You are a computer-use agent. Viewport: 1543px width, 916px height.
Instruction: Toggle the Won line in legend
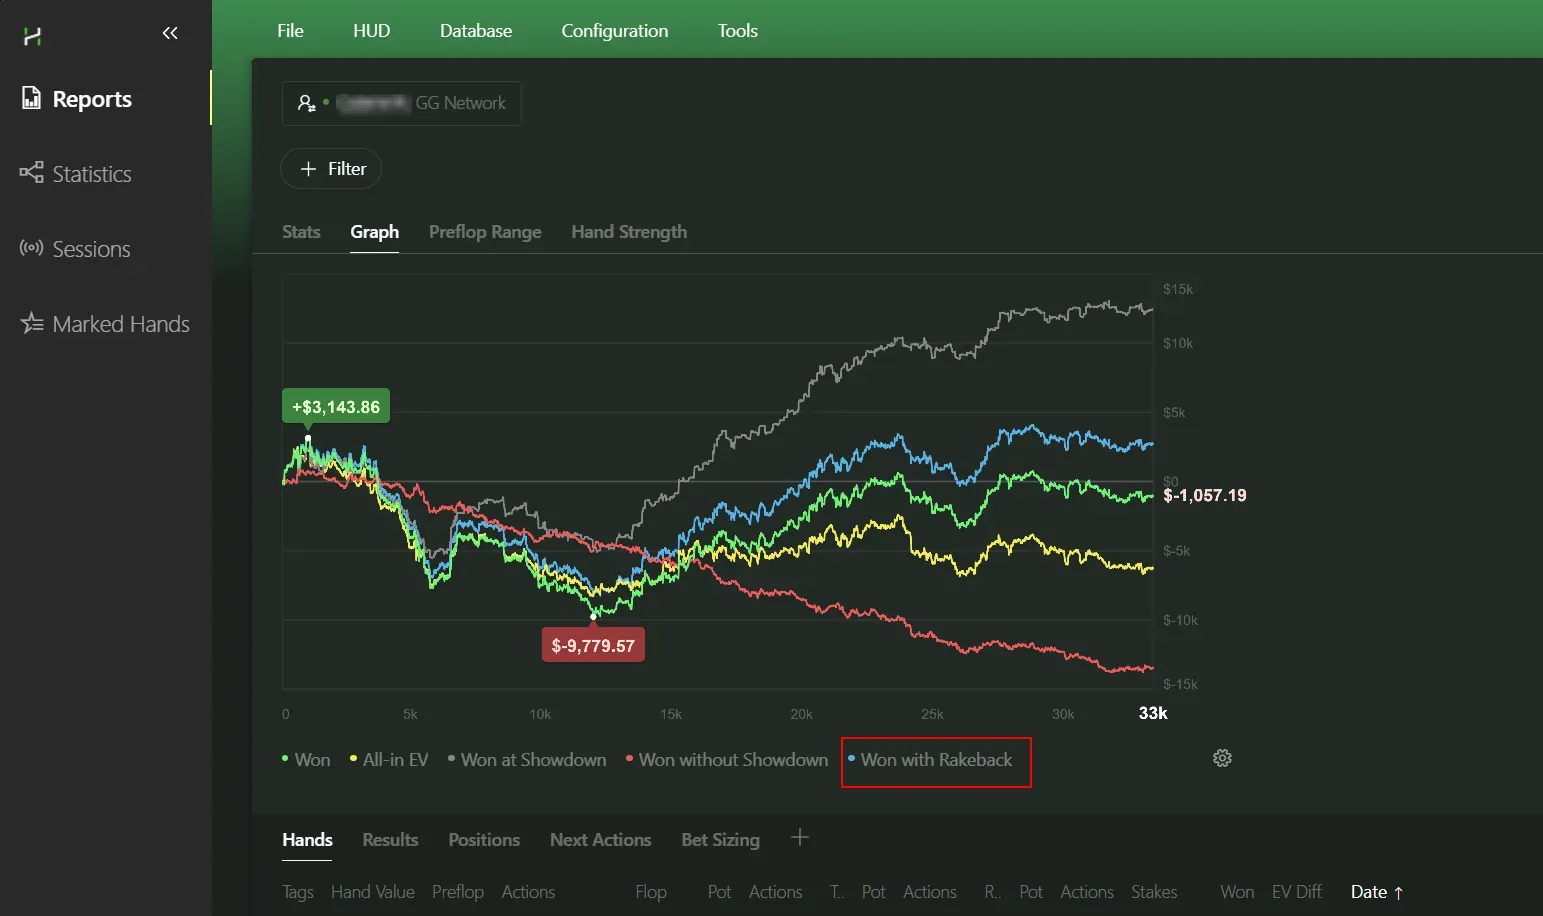pos(311,760)
